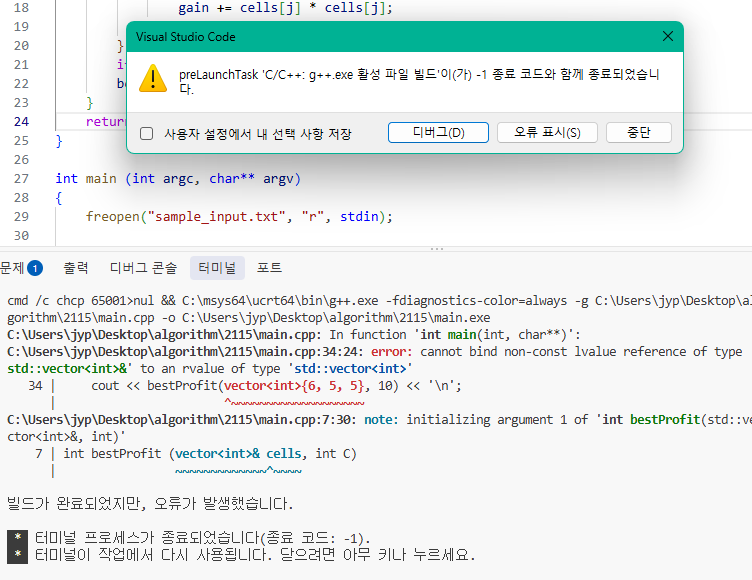This screenshot has height=580, width=752.
Task: Open the 포트 tab
Action: click(x=269, y=268)
